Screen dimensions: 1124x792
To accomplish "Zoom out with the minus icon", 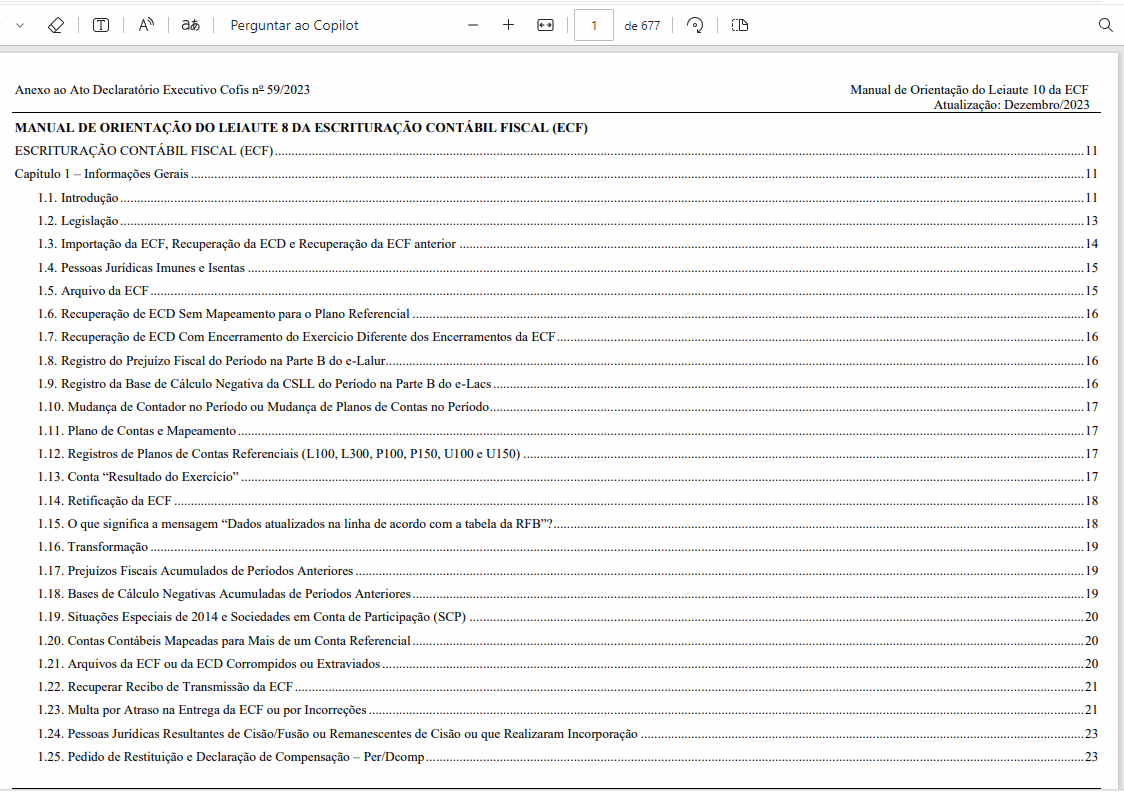I will point(472,25).
